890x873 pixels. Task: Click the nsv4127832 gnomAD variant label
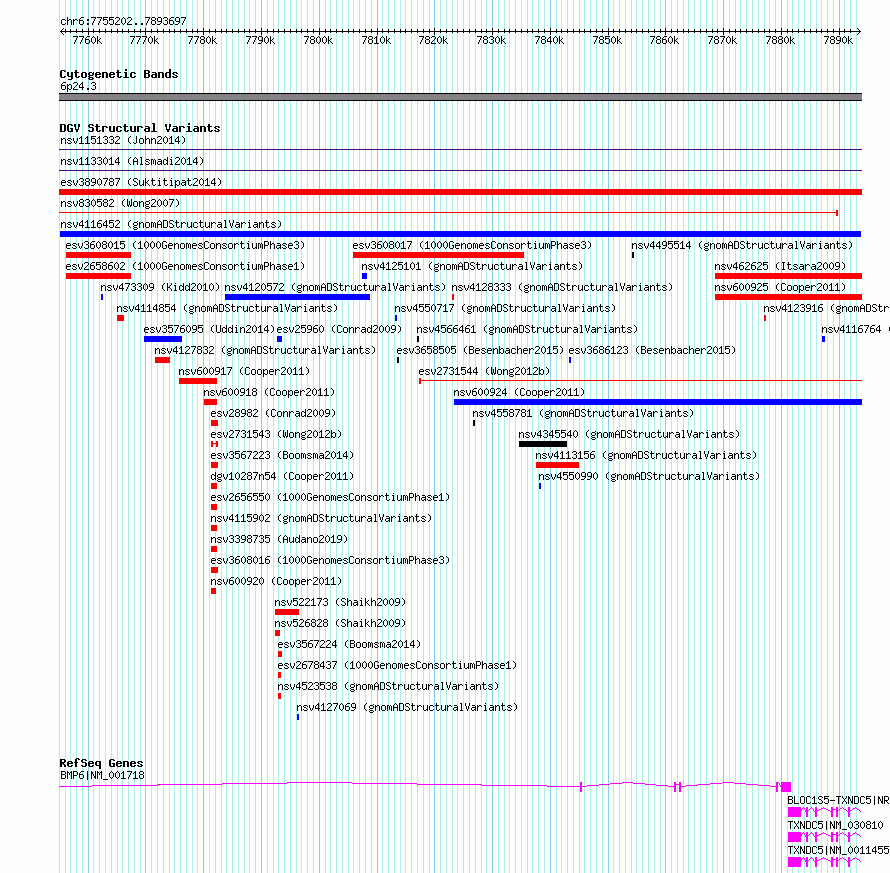(266, 350)
